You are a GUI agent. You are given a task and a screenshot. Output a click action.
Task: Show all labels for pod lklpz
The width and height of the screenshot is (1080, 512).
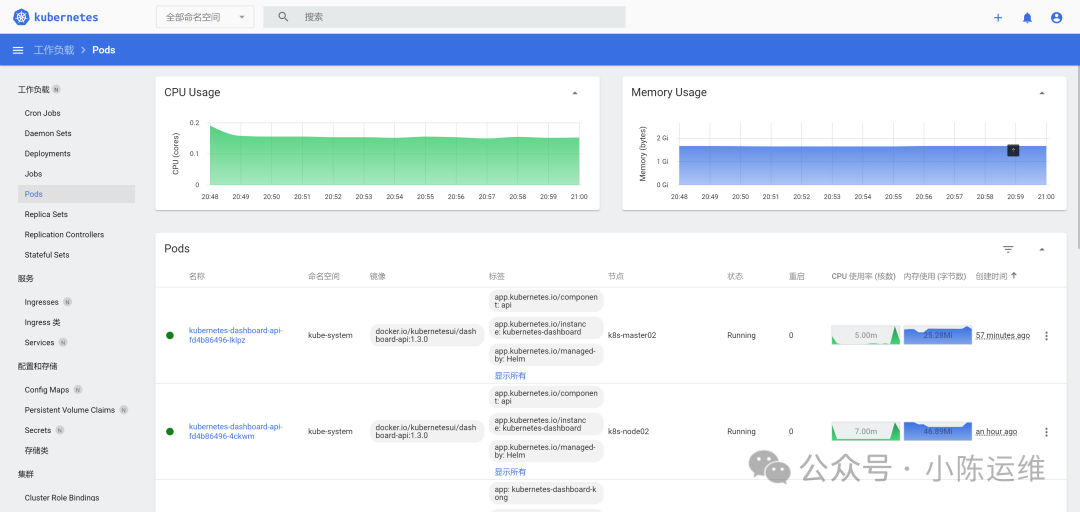pyautogui.click(x=510, y=376)
